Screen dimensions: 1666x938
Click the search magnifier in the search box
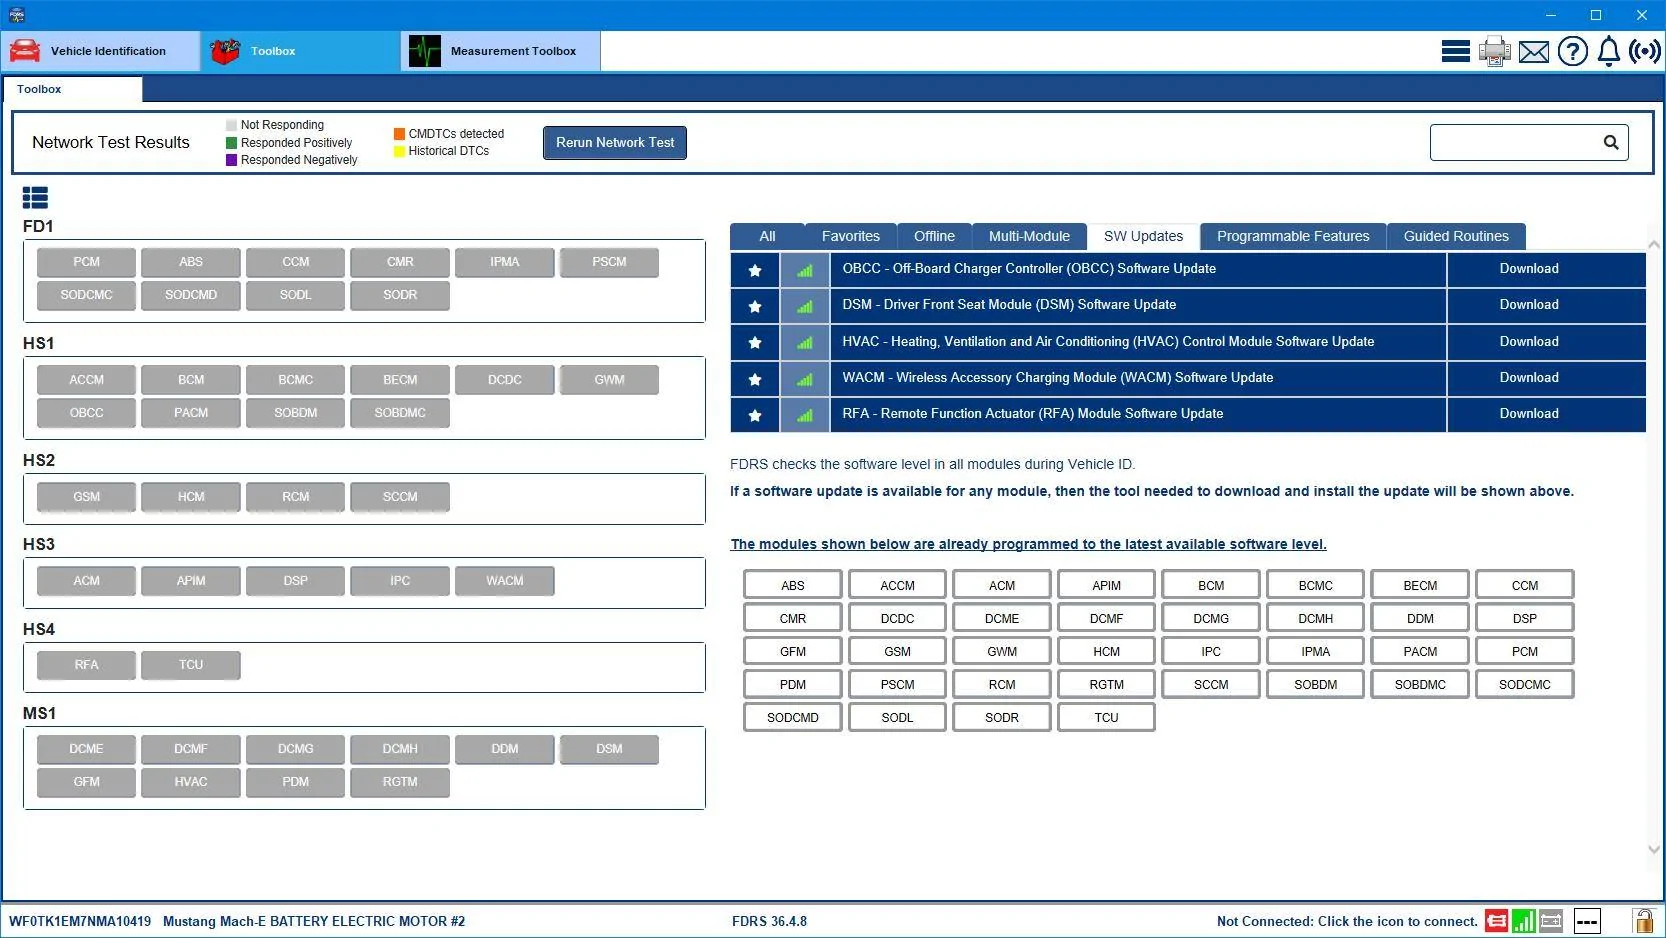click(1611, 142)
